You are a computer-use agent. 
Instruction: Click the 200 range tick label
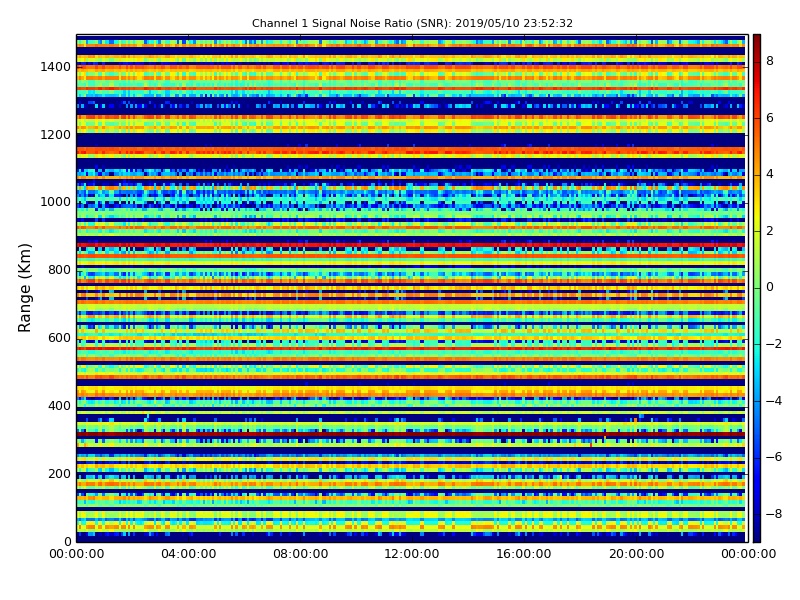click(x=59, y=473)
